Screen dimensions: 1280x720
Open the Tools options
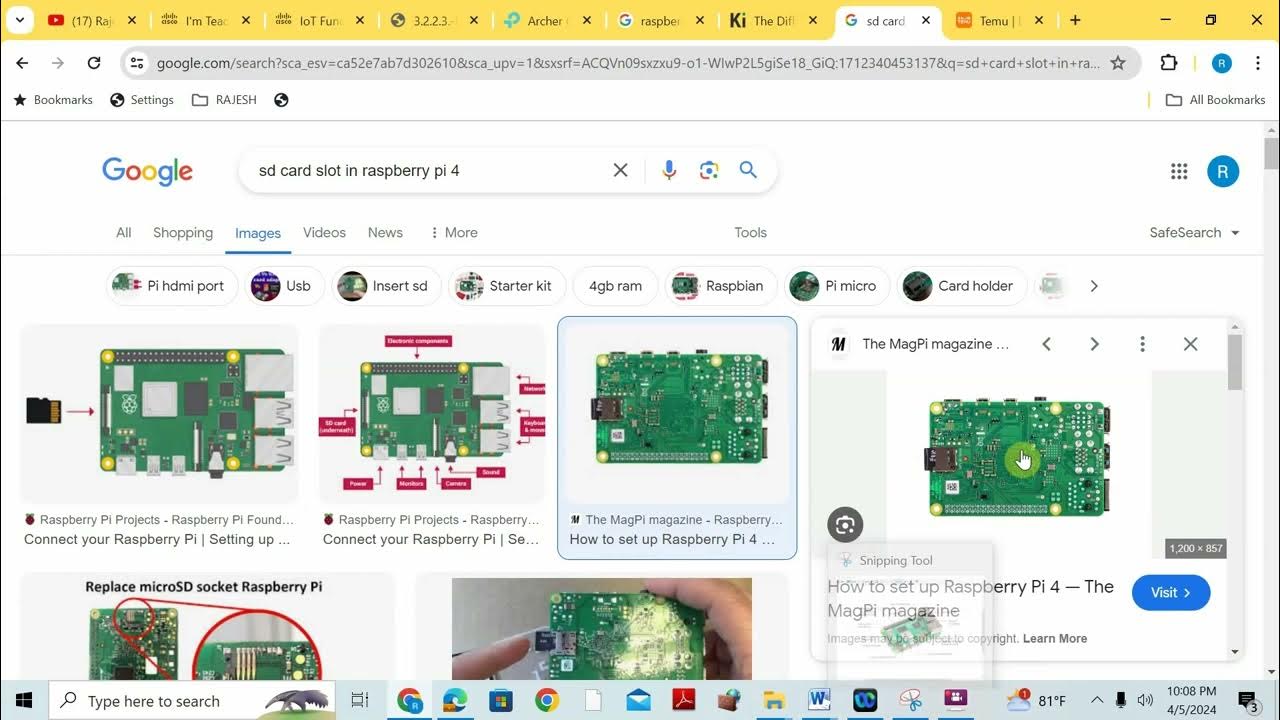tap(750, 232)
